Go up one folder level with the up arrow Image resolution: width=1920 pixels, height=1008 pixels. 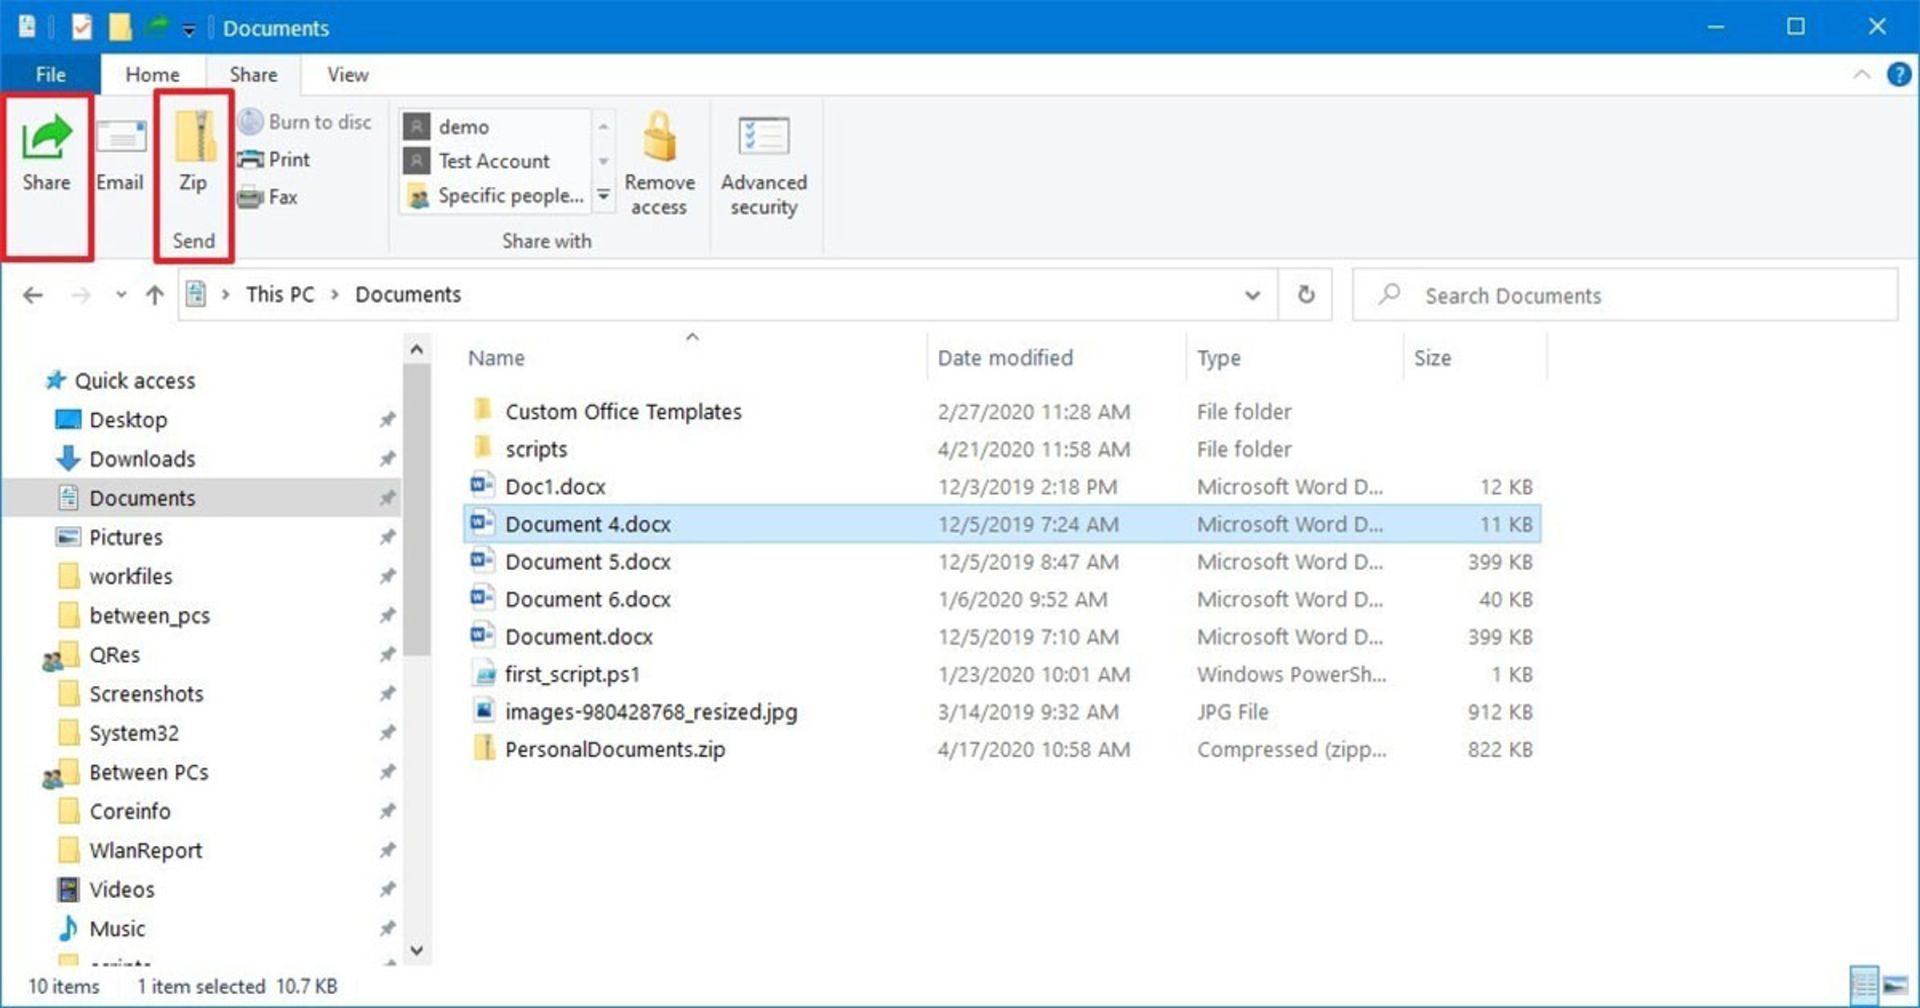click(154, 295)
